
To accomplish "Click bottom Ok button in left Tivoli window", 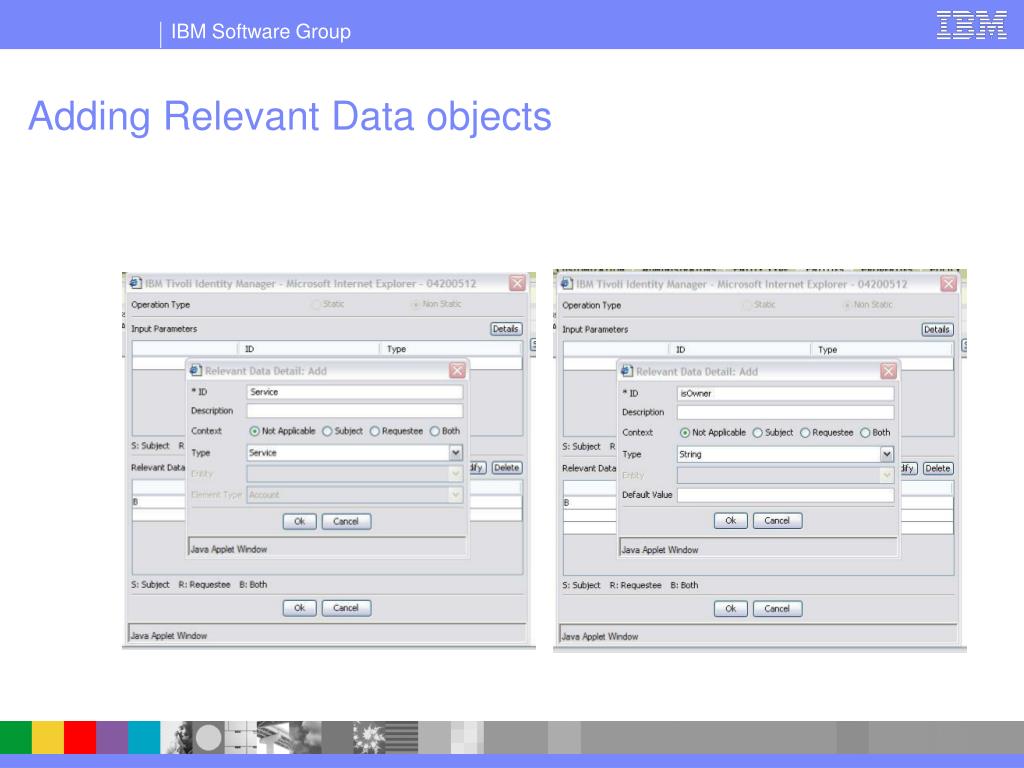I will (300, 608).
